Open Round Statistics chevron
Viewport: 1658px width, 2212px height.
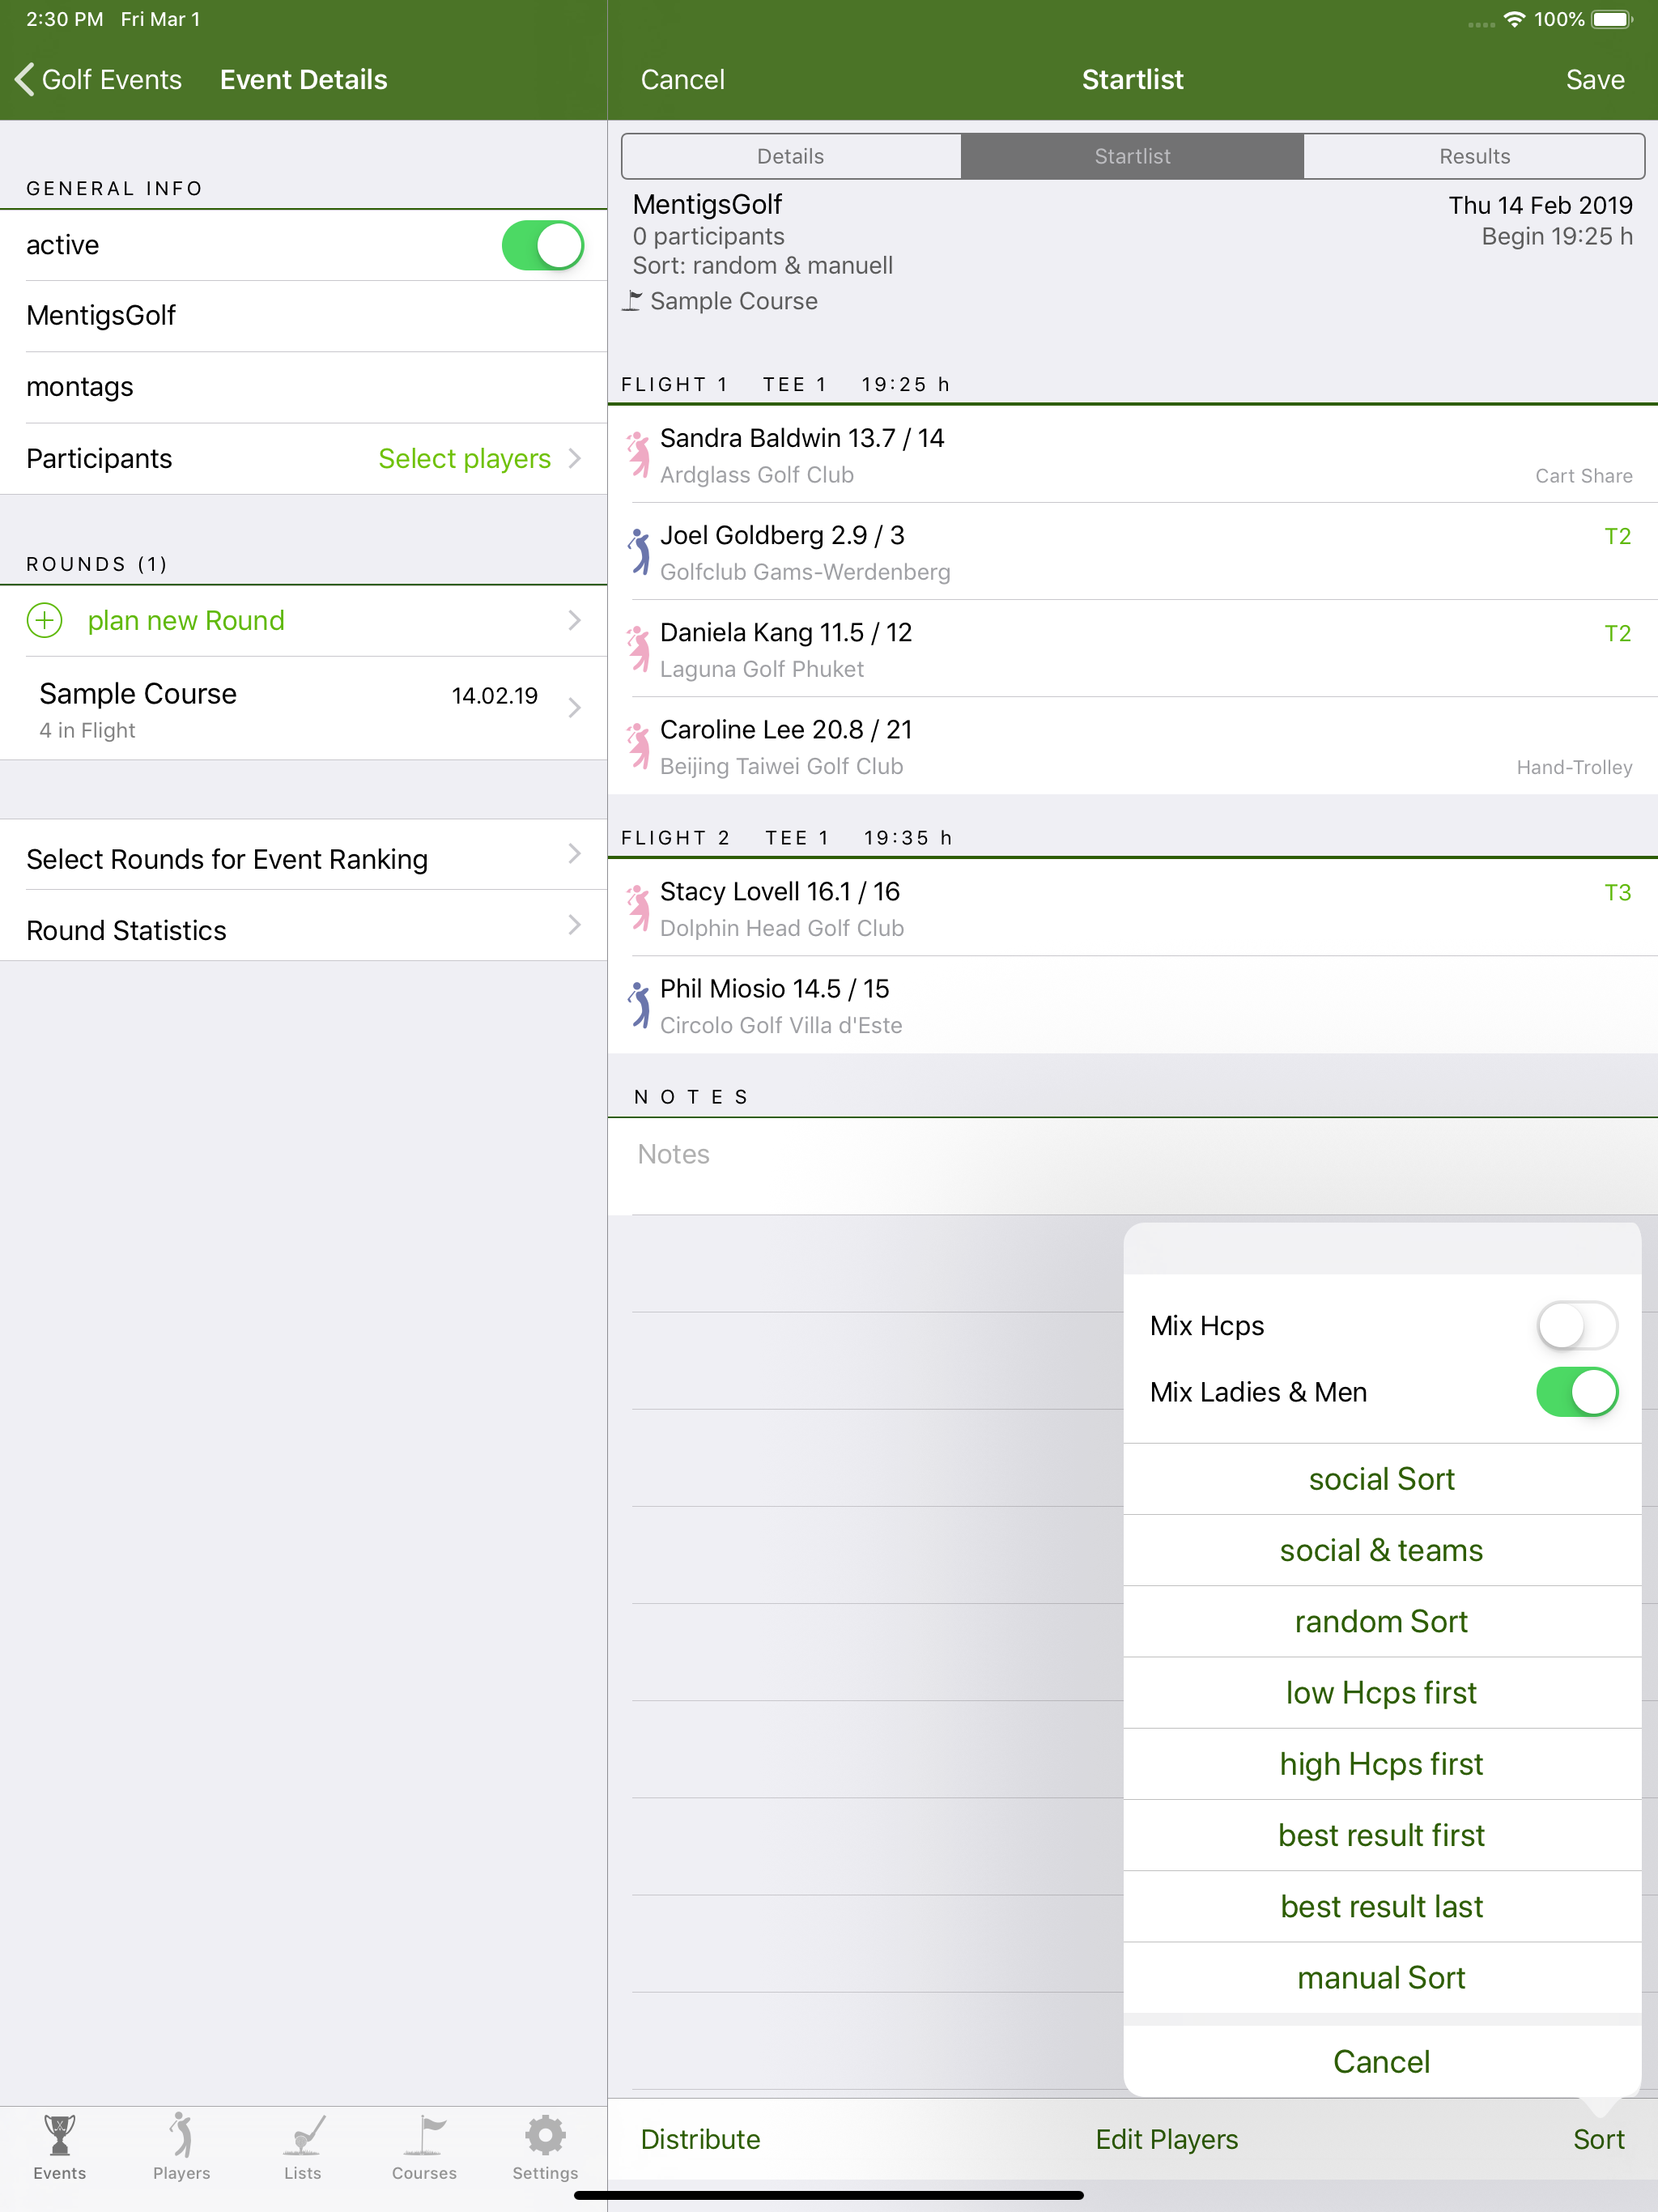(x=575, y=925)
